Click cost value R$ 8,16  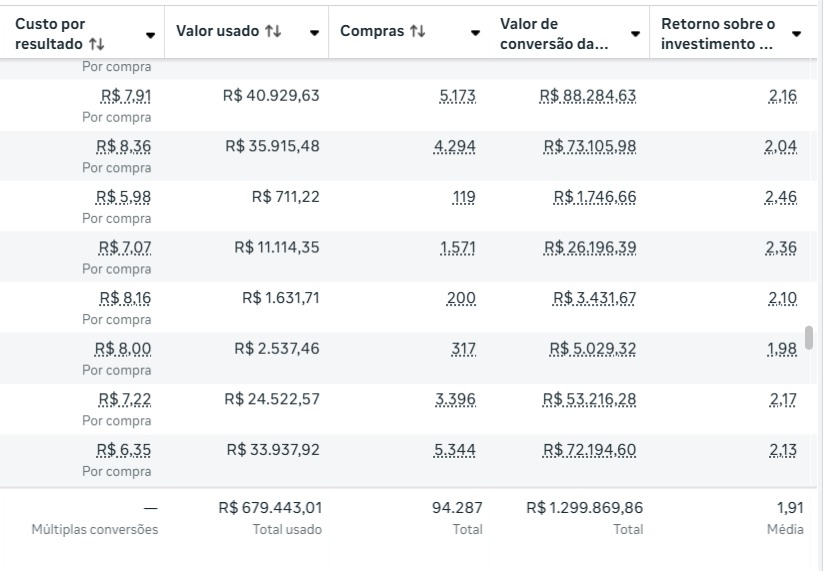[125, 298]
